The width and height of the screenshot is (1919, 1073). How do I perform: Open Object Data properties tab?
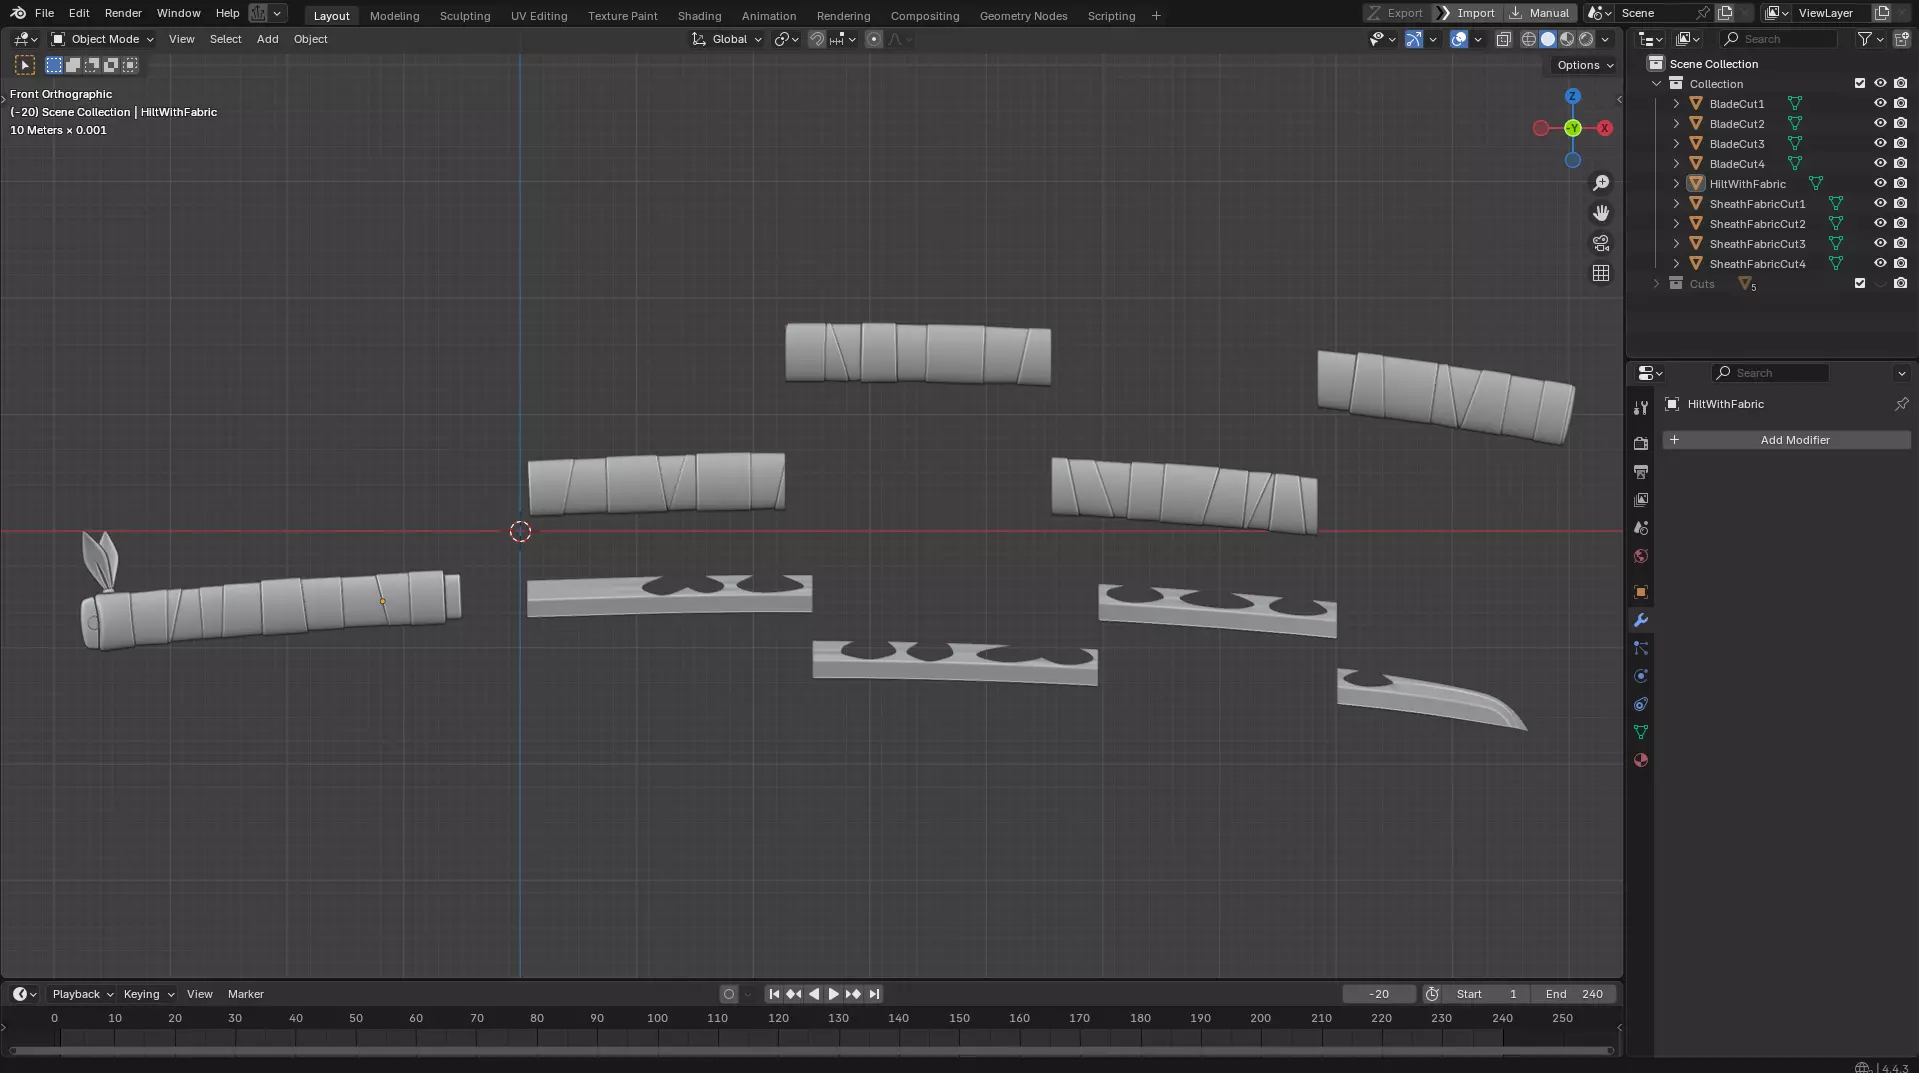tap(1641, 732)
